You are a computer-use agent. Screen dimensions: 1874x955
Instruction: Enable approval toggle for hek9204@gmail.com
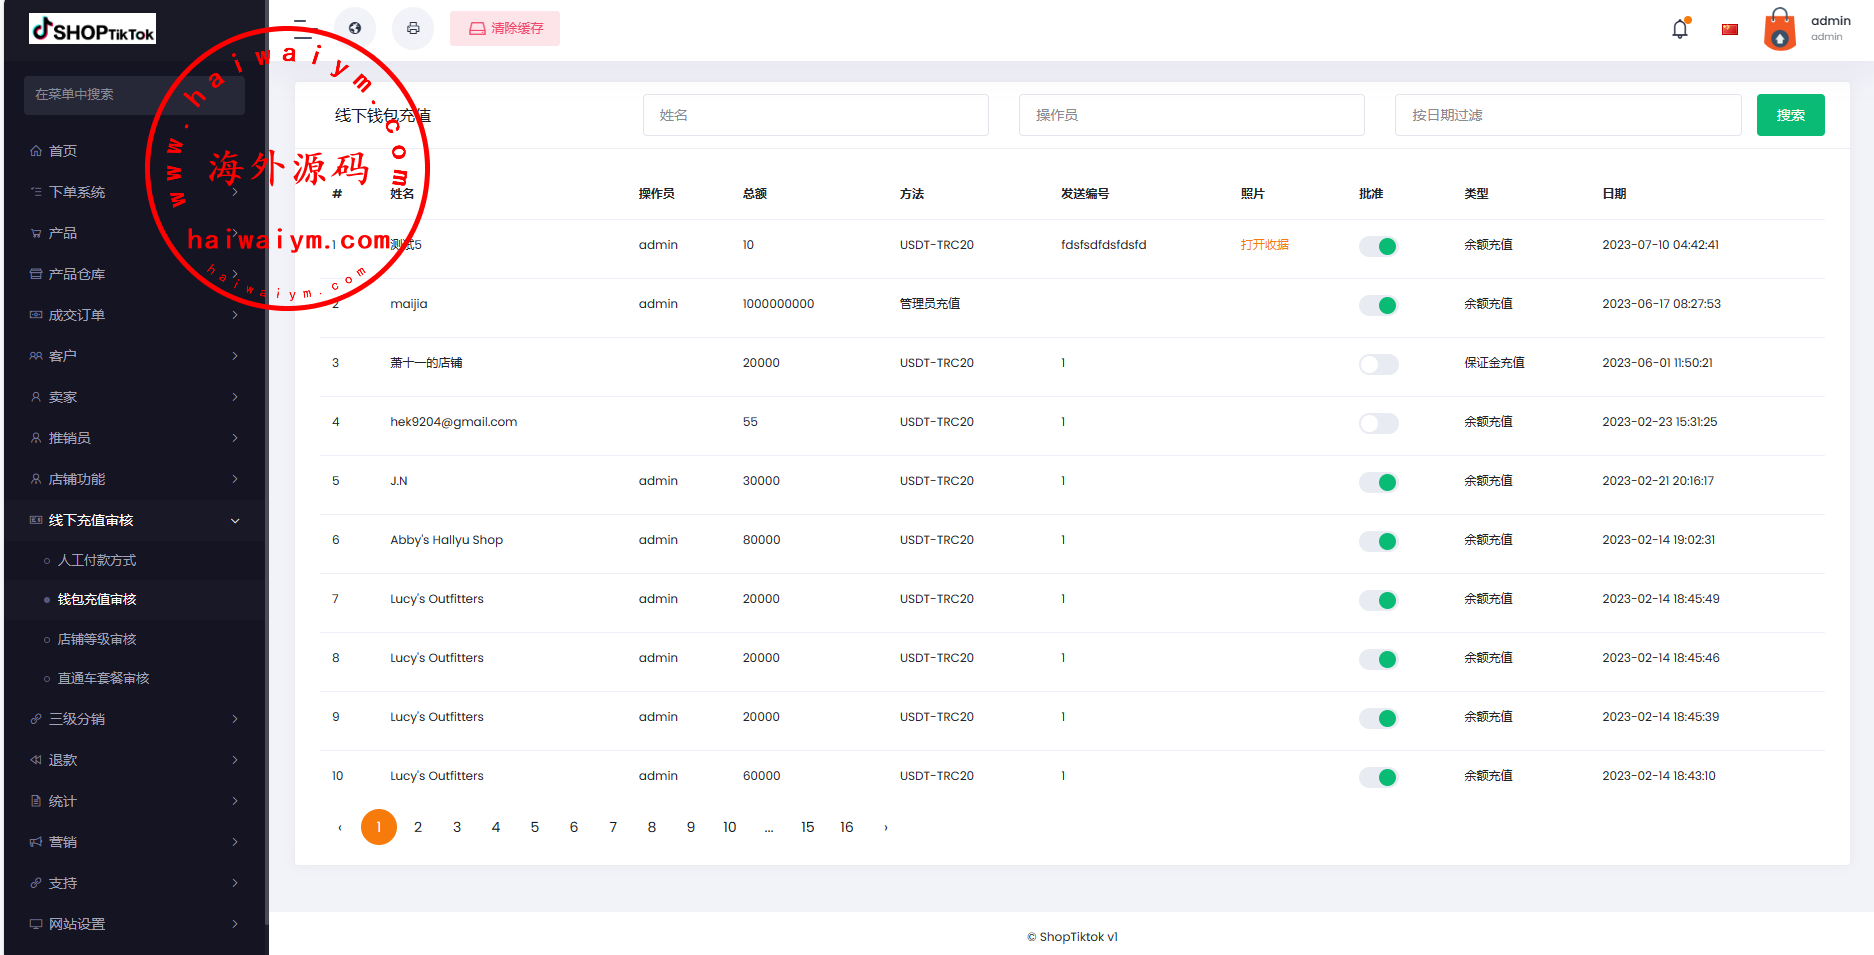click(x=1378, y=423)
